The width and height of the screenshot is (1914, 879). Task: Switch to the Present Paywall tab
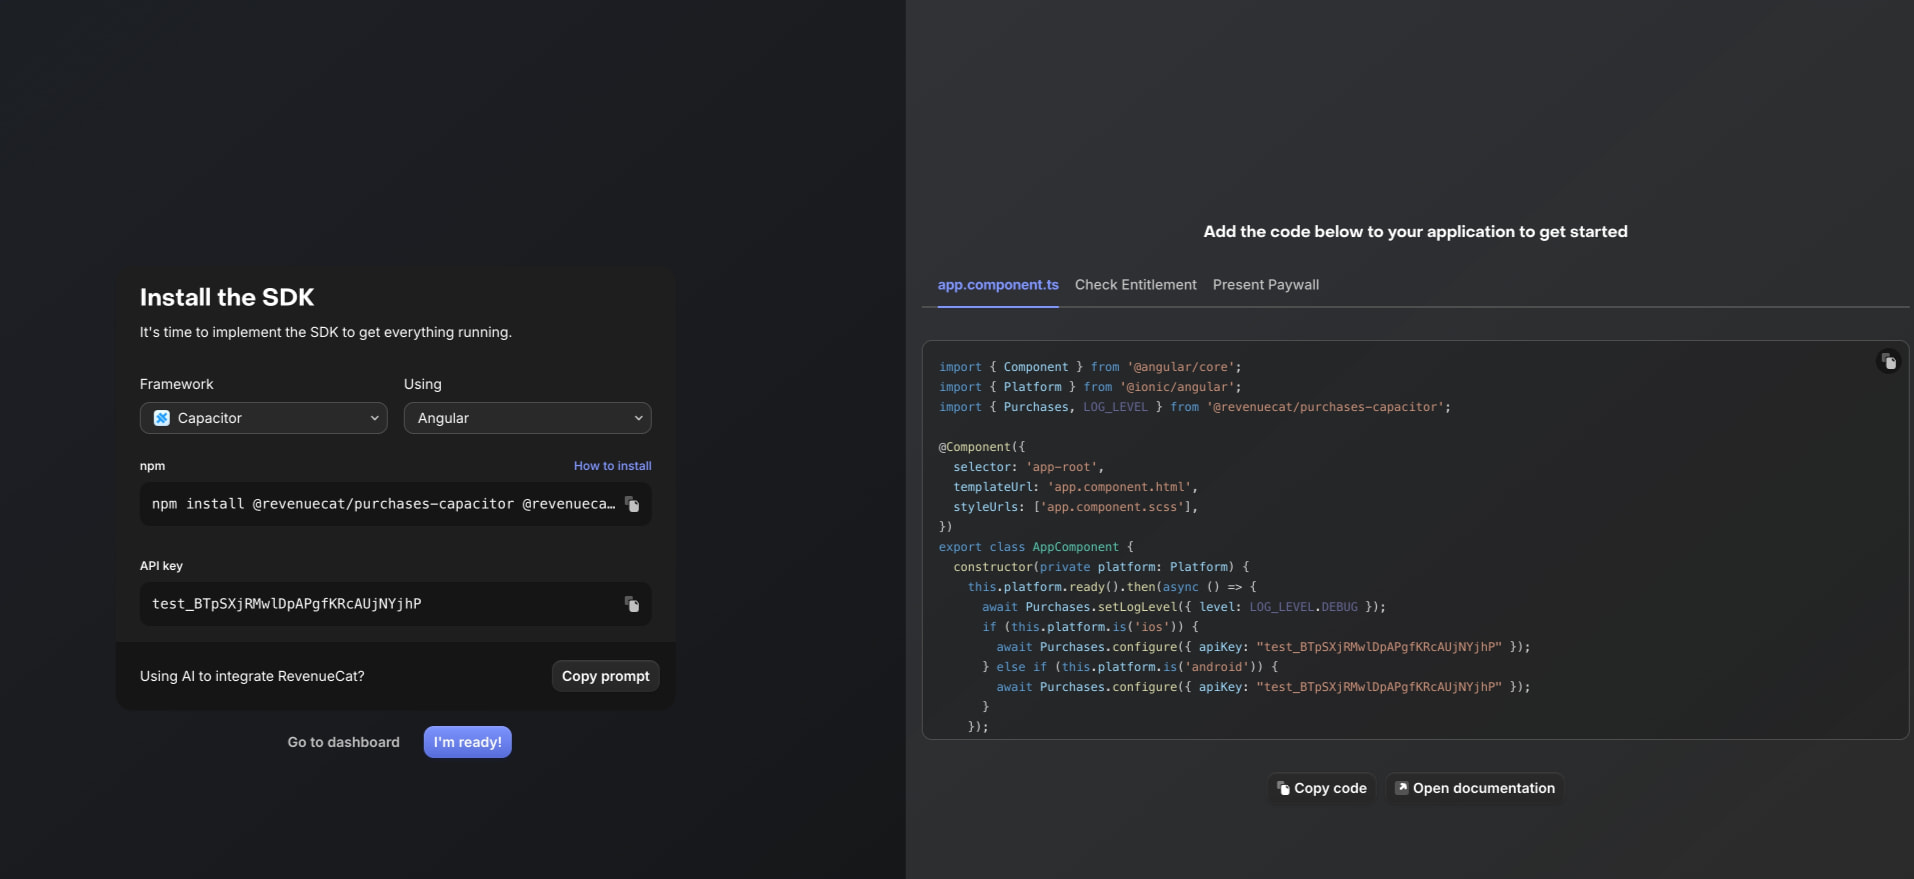tap(1266, 285)
